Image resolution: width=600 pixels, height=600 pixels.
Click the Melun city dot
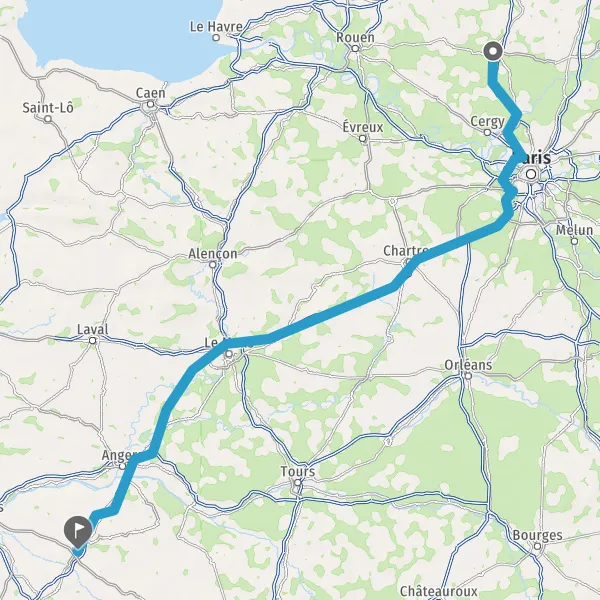point(574,241)
